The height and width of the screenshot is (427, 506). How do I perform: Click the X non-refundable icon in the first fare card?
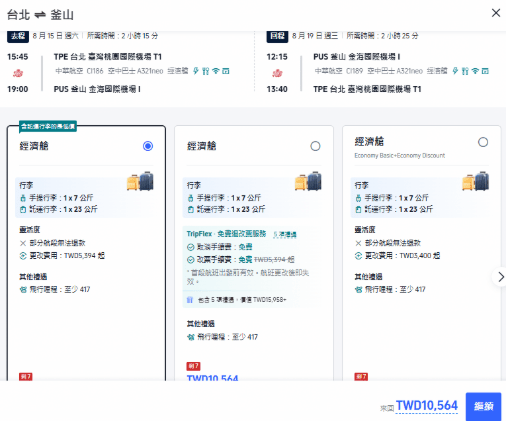(23, 243)
